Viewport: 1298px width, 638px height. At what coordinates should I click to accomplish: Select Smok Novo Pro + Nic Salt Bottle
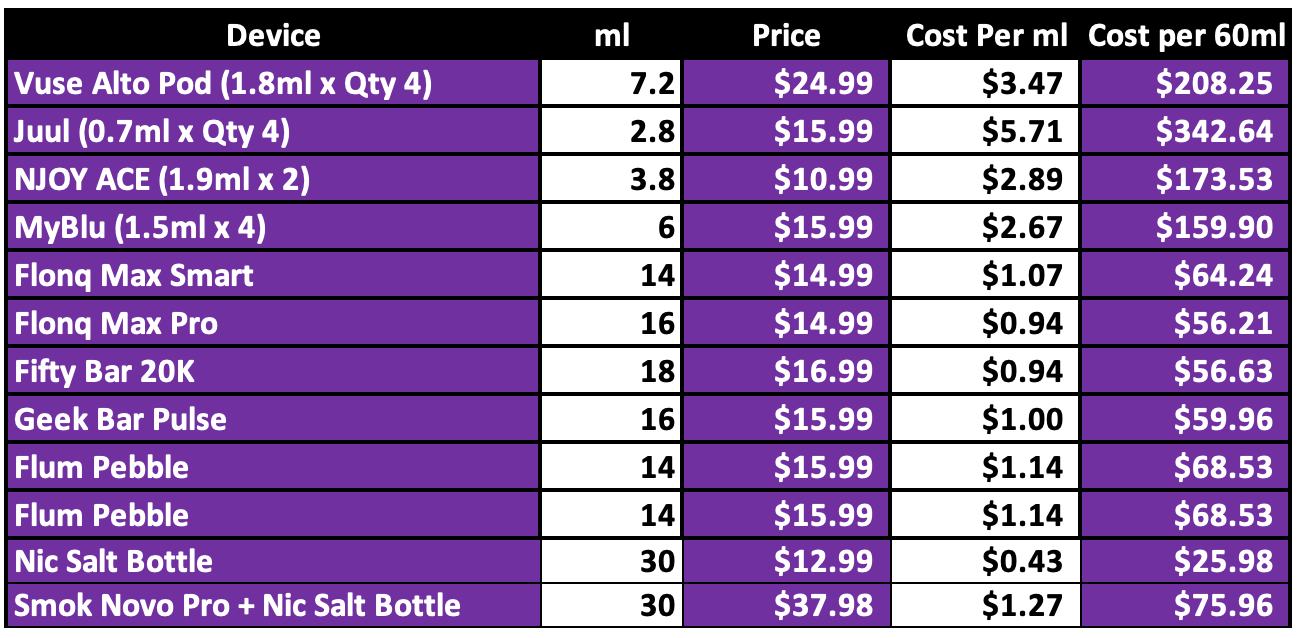[273, 606]
